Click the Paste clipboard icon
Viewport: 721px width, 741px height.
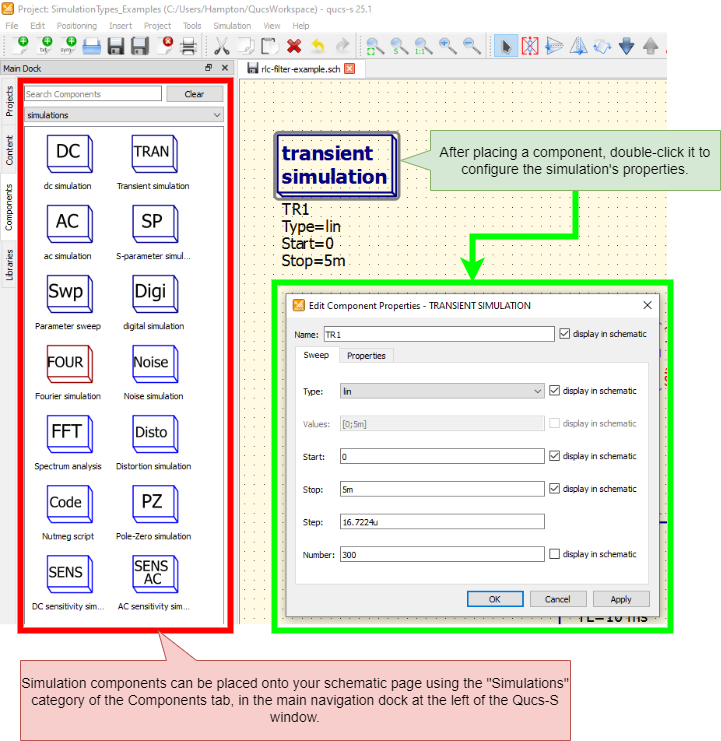pyautogui.click(x=270, y=46)
